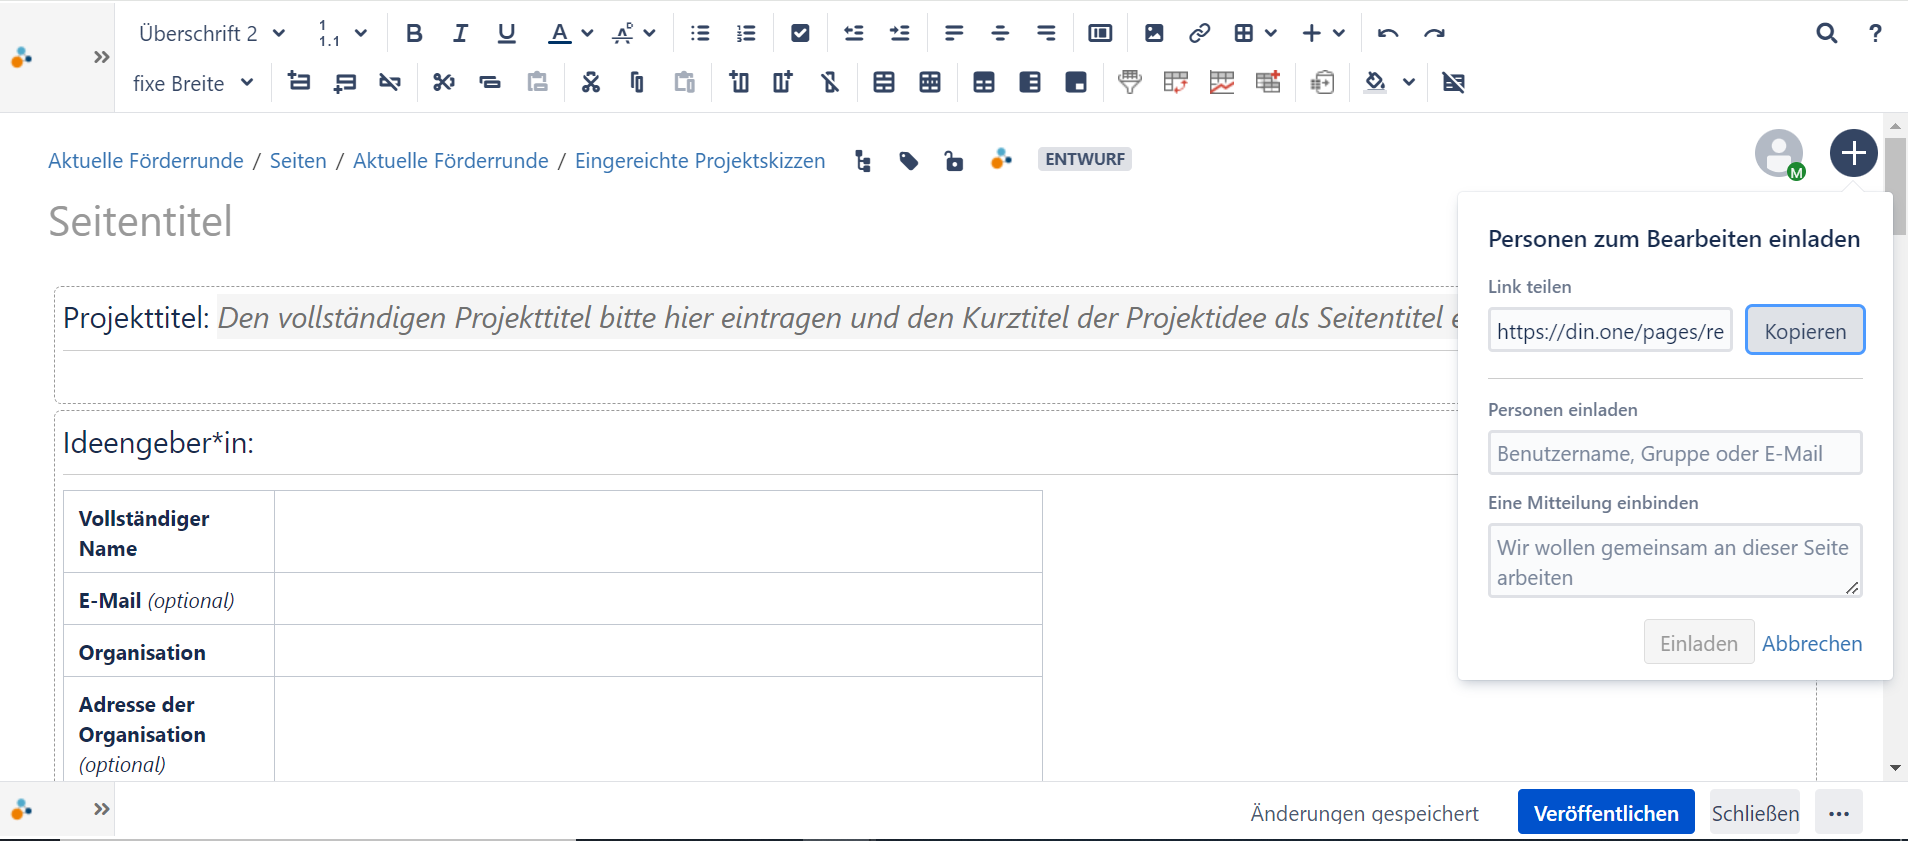The height and width of the screenshot is (841, 1908).
Task: Open the table cell fill color picker
Action: coord(1376,82)
